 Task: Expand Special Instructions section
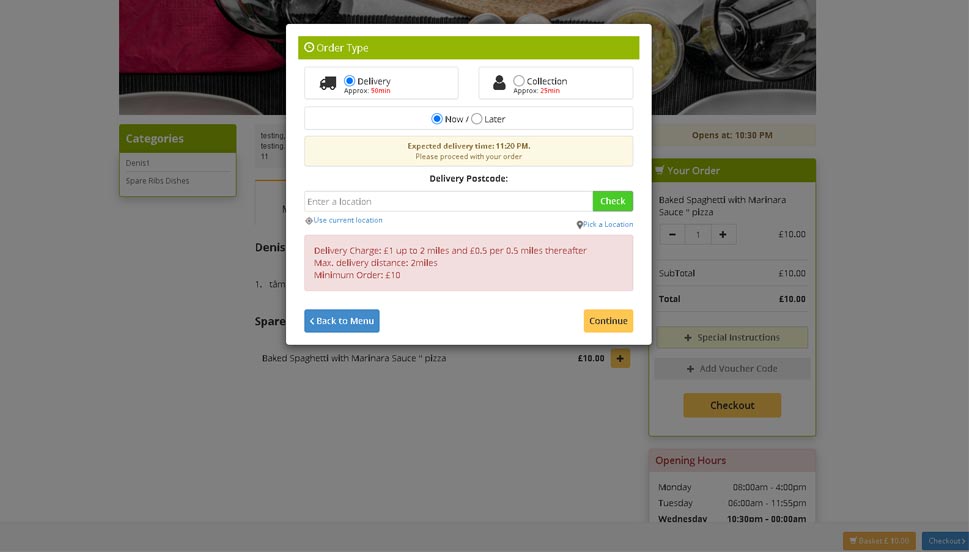pyautogui.click(x=732, y=338)
